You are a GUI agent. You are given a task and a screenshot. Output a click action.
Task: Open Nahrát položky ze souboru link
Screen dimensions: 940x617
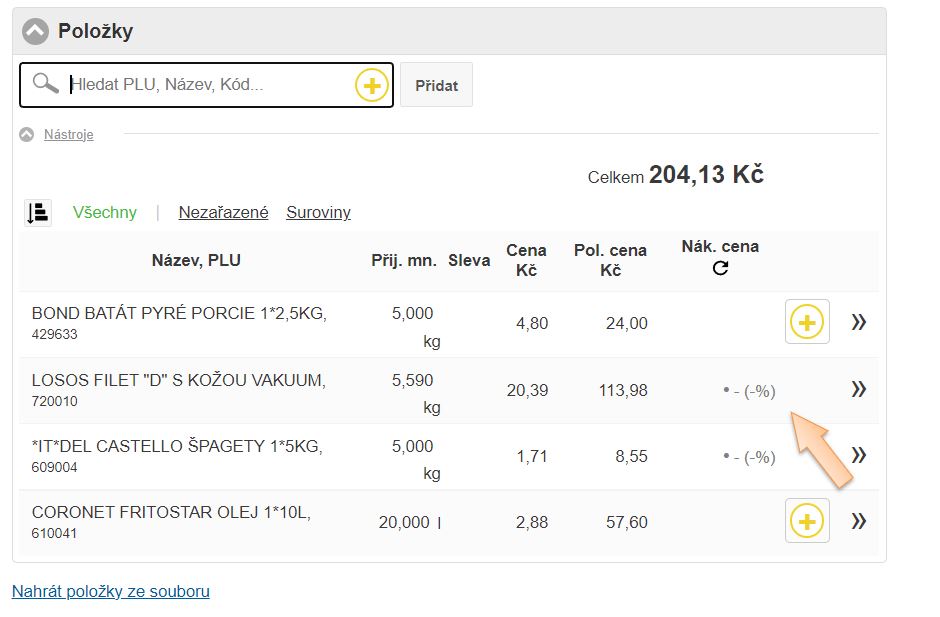point(111,591)
